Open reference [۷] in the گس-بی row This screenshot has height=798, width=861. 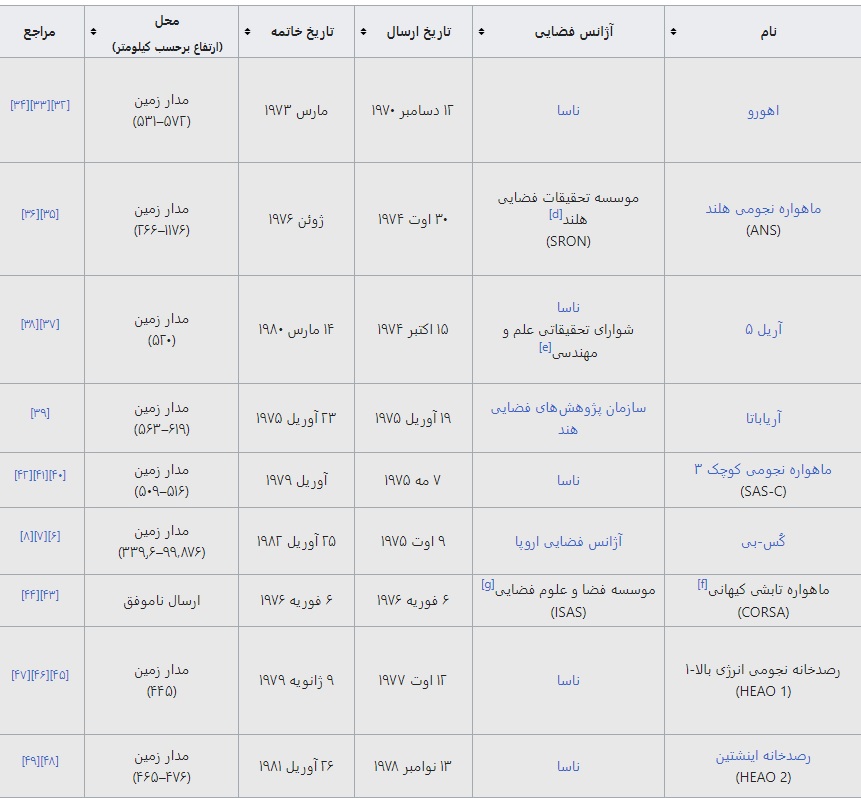[x=40, y=536]
